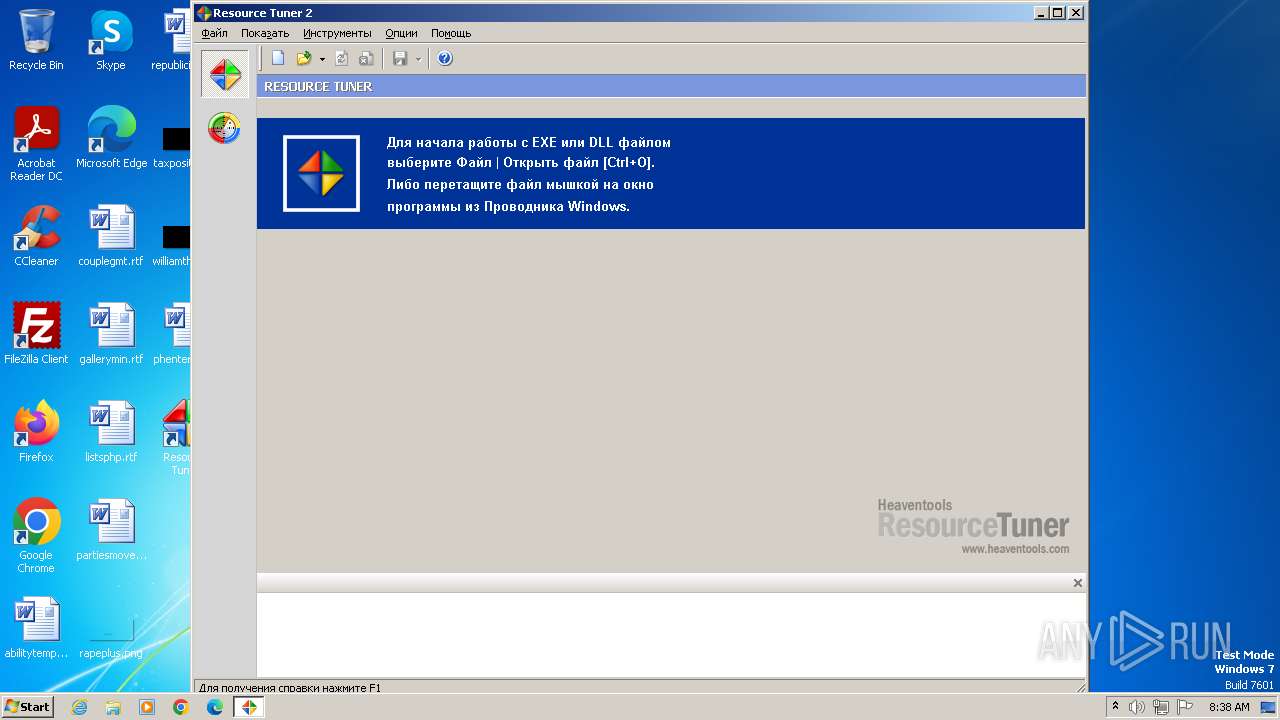Expand the recent files arrow beside Open
The height and width of the screenshot is (720, 1280).
point(322,59)
